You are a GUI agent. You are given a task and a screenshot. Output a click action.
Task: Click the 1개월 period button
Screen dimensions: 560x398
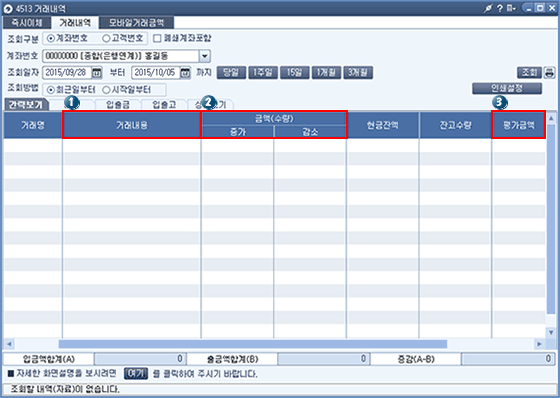pos(326,73)
